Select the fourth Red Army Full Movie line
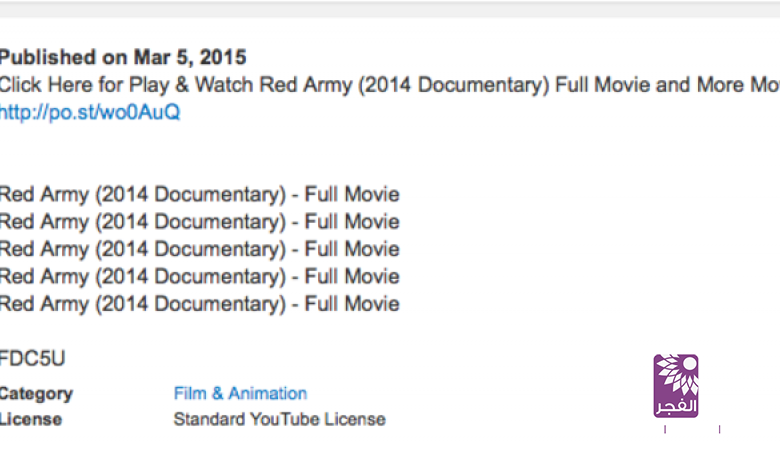Screen dimensions: 780x451 click(199, 276)
